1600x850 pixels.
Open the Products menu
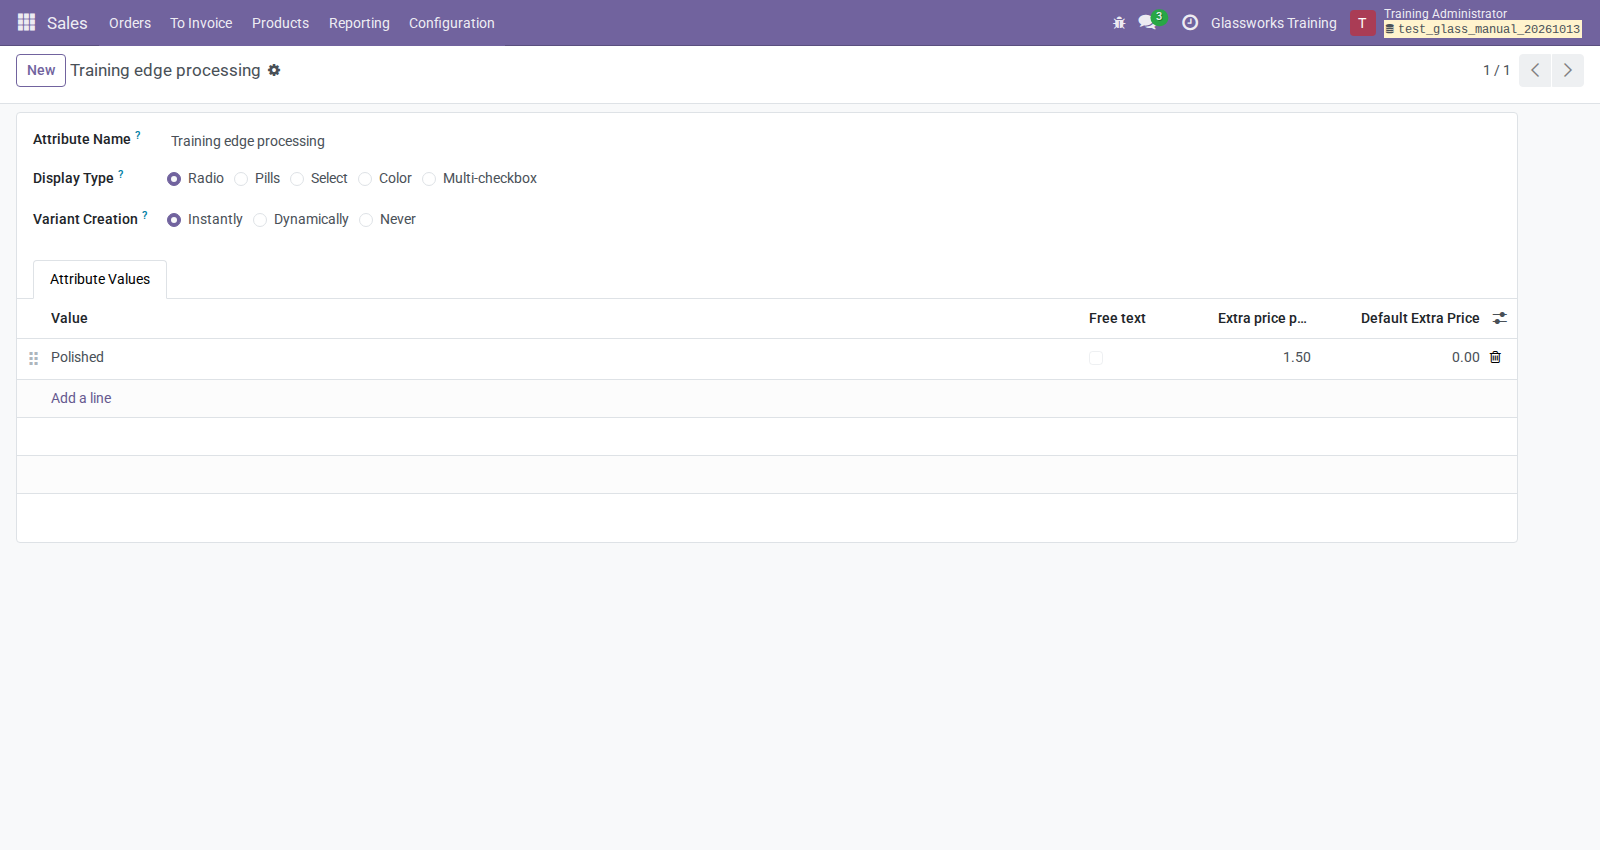point(280,23)
